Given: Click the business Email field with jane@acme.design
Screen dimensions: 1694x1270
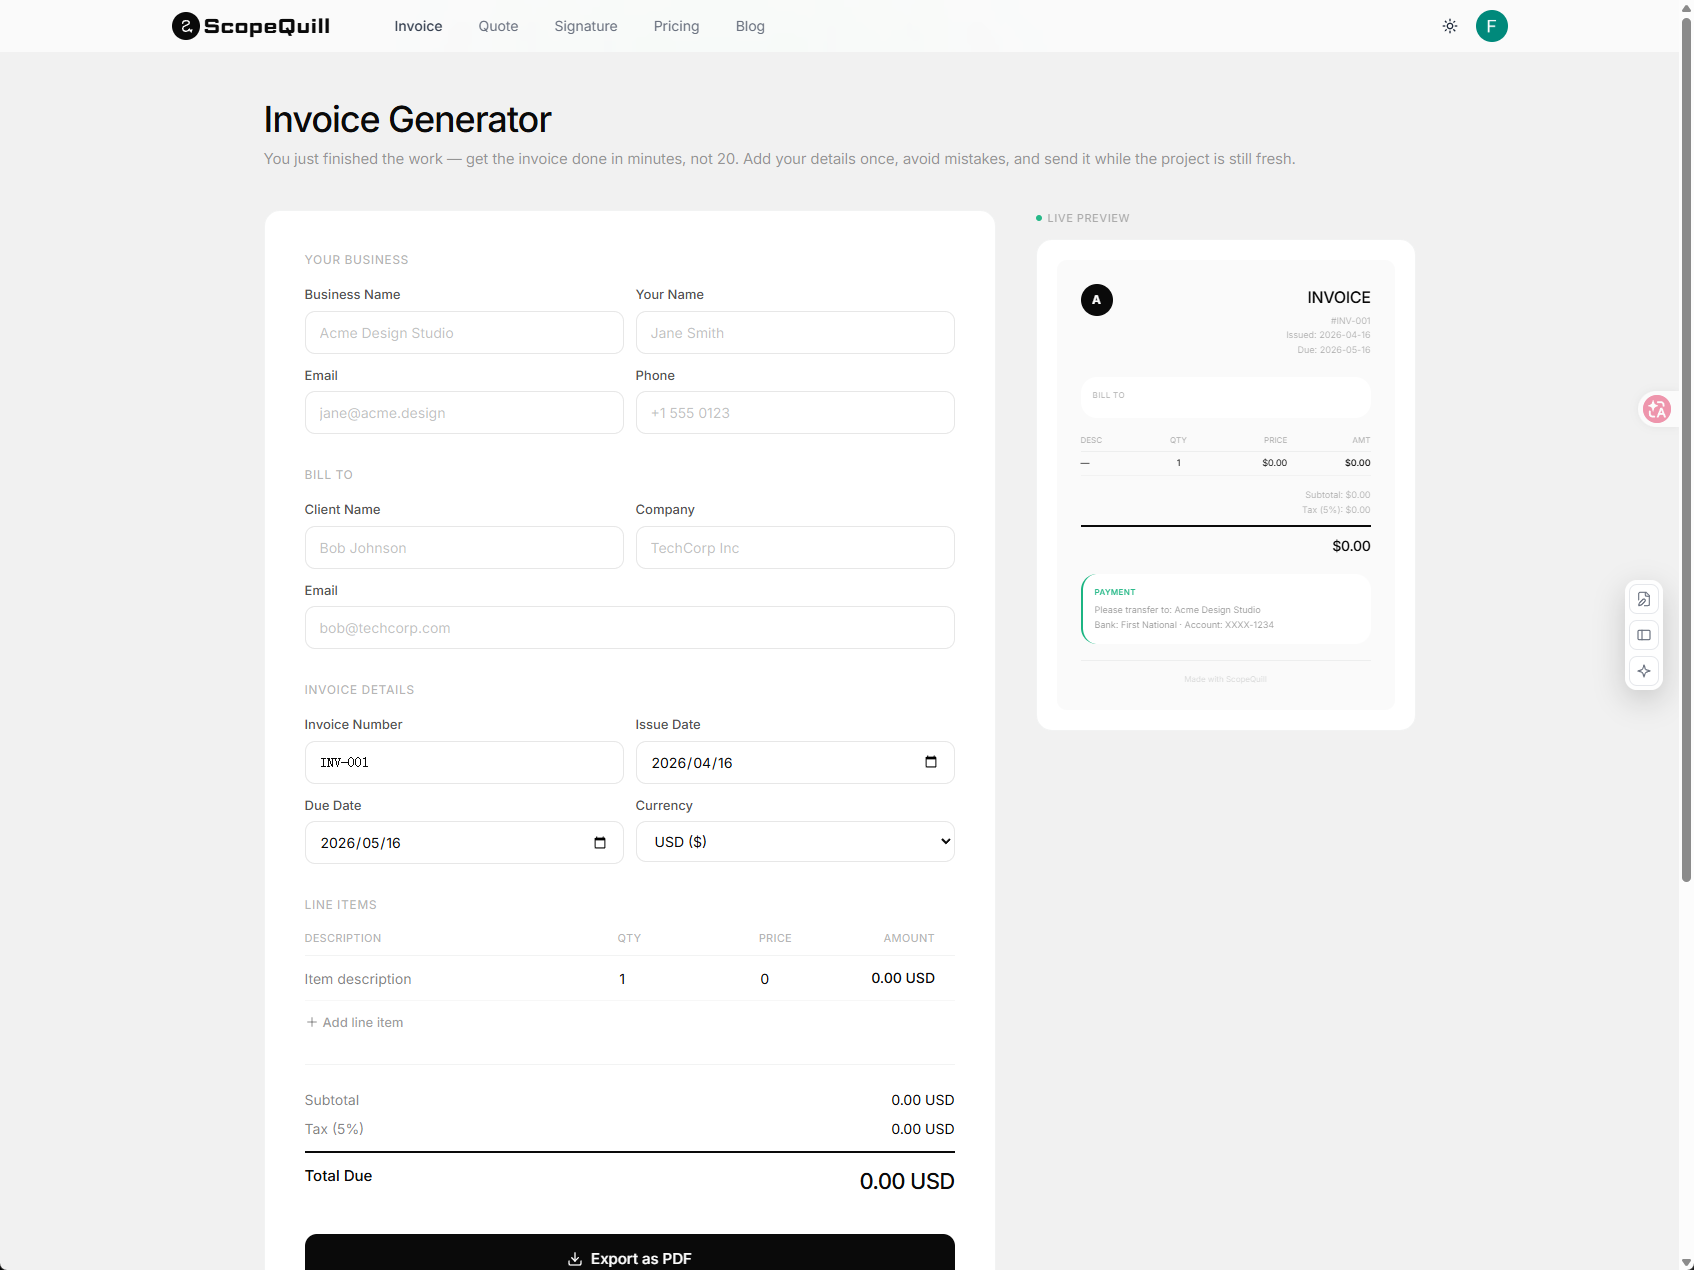Looking at the screenshot, I should click(x=464, y=412).
